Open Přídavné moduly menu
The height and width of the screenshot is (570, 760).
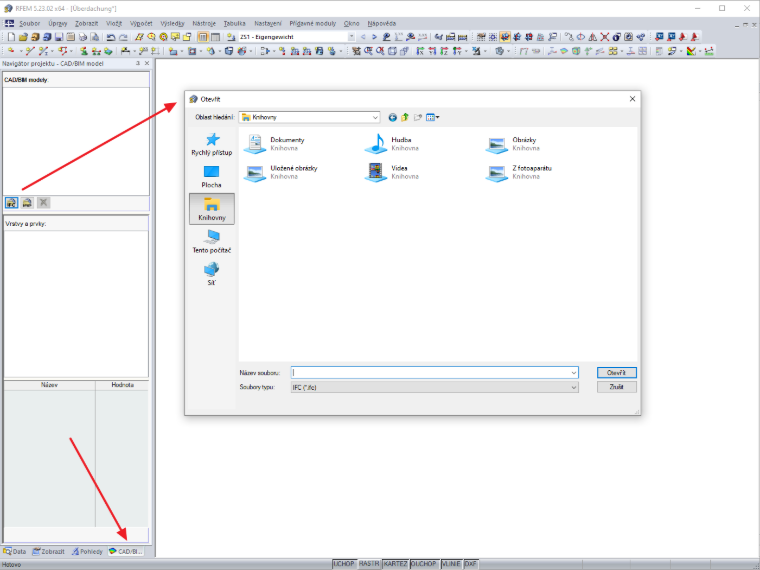(313, 23)
